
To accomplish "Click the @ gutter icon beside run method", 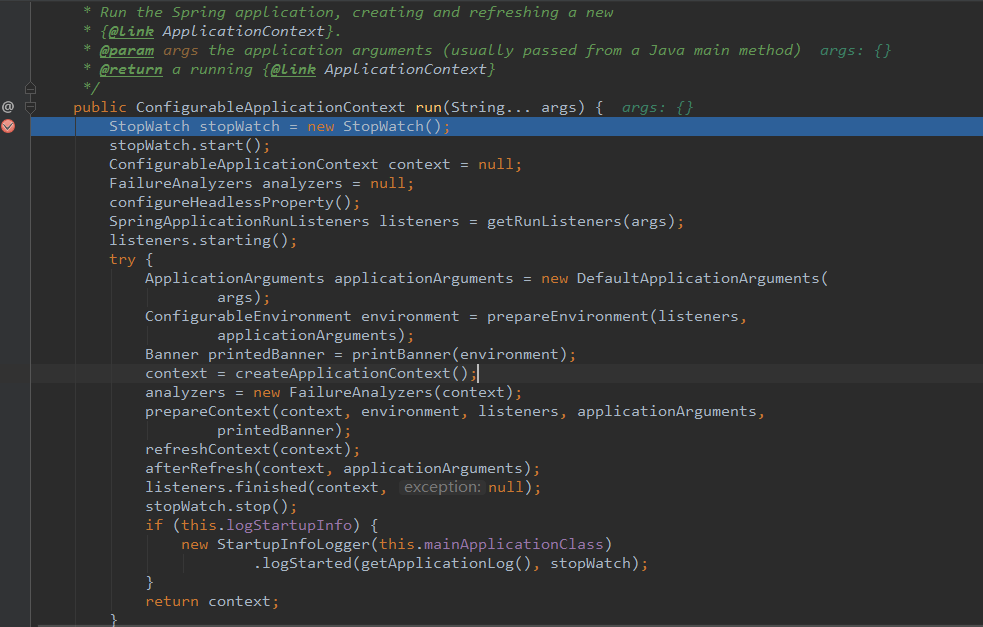I will (x=8, y=107).
